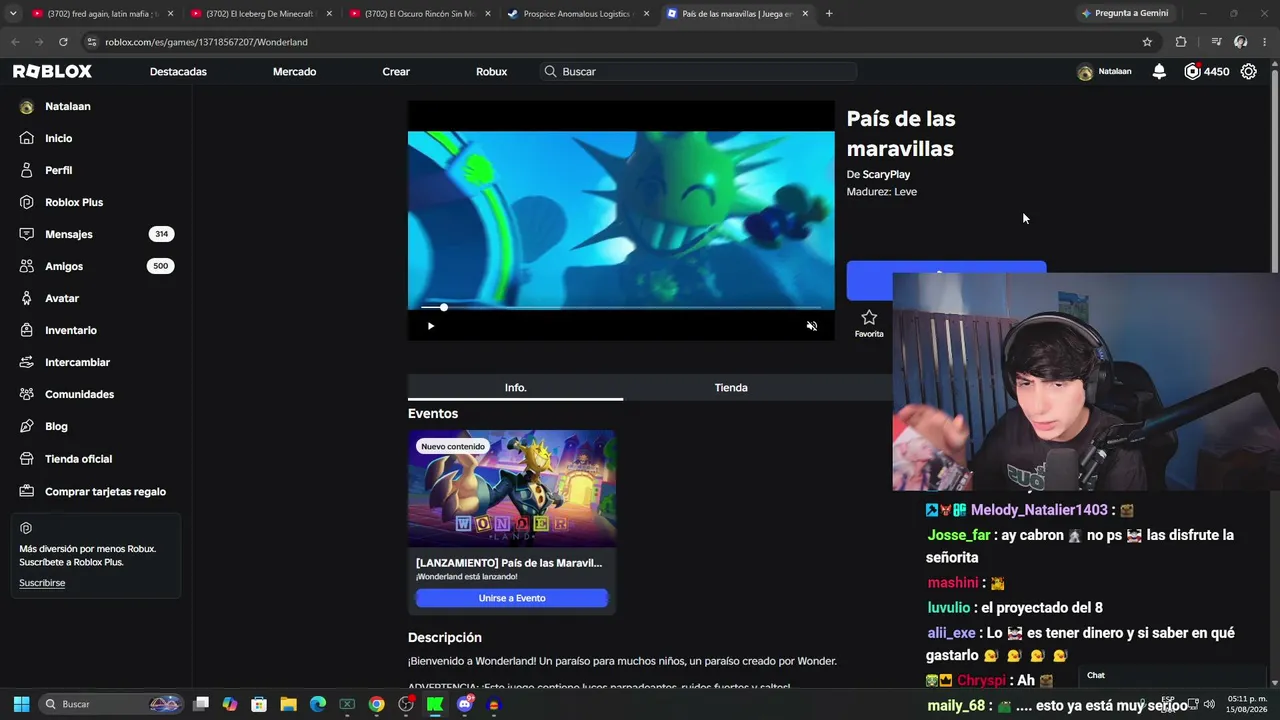The height and width of the screenshot is (720, 1280).
Task: Open the ScaryPlay creator link
Action: (x=886, y=175)
